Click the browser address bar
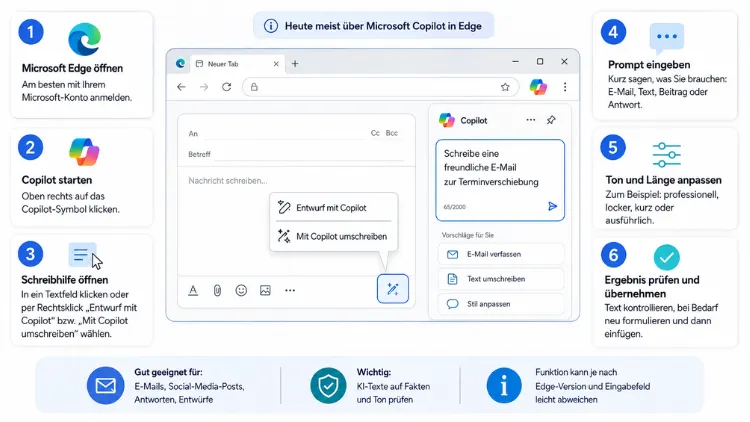 click(381, 87)
